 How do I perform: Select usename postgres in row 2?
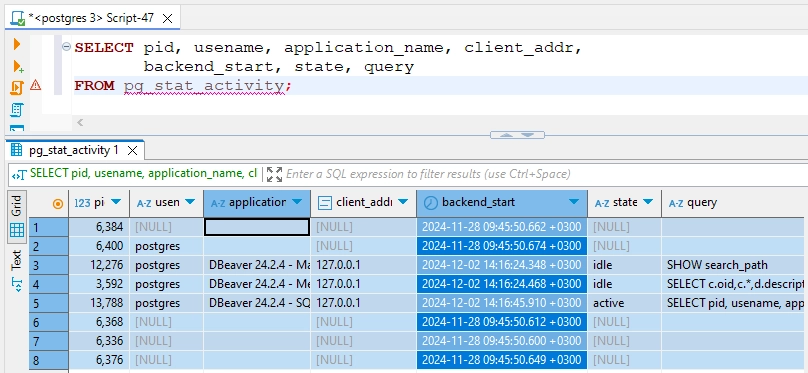[x=166, y=246]
